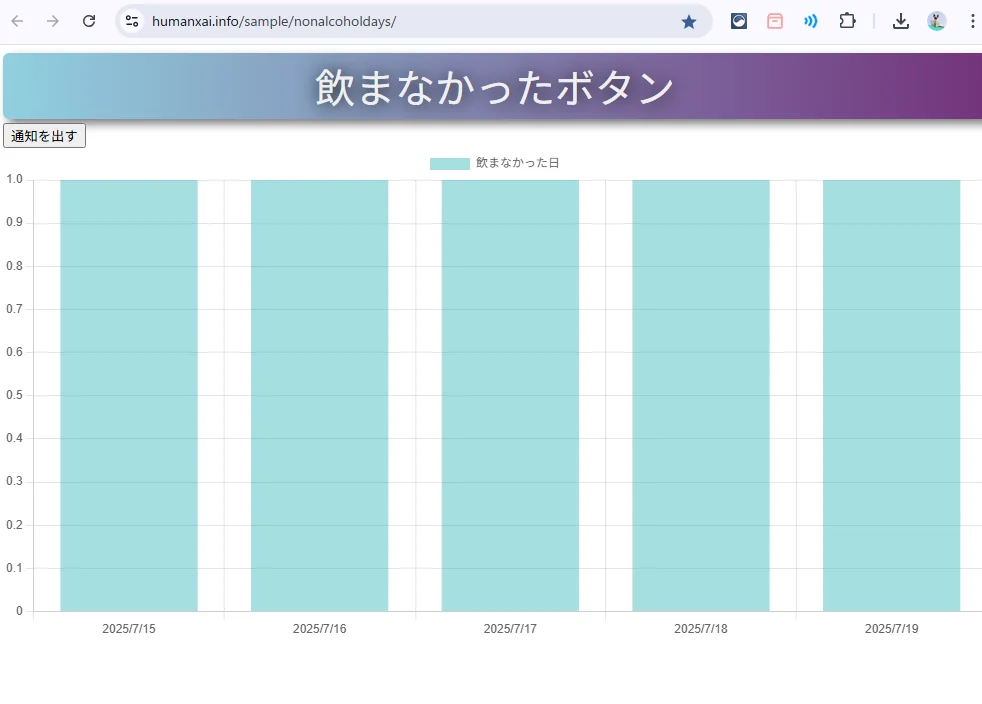Open the dark blue square extension icon
The width and height of the screenshot is (982, 704).
[739, 21]
